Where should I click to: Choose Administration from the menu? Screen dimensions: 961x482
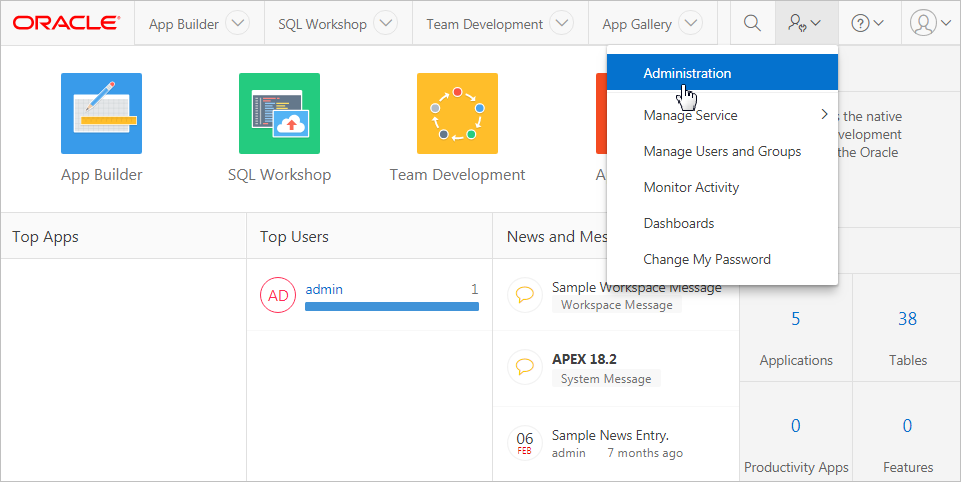coord(722,72)
